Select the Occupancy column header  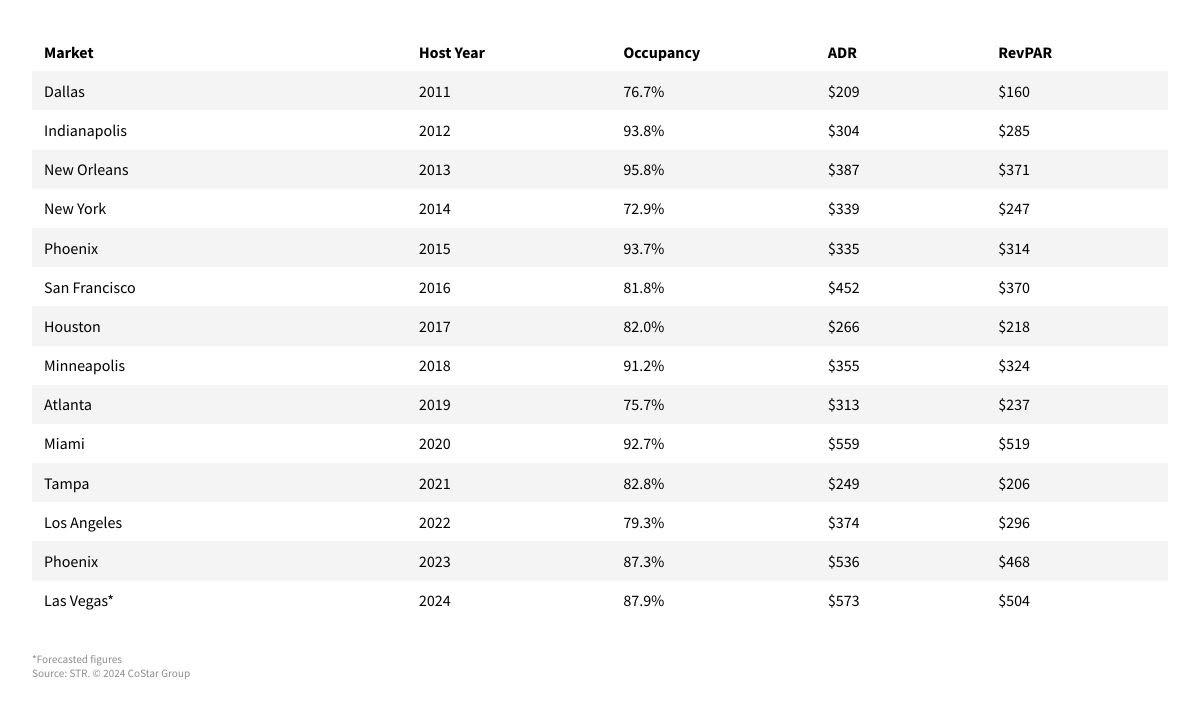pos(661,53)
